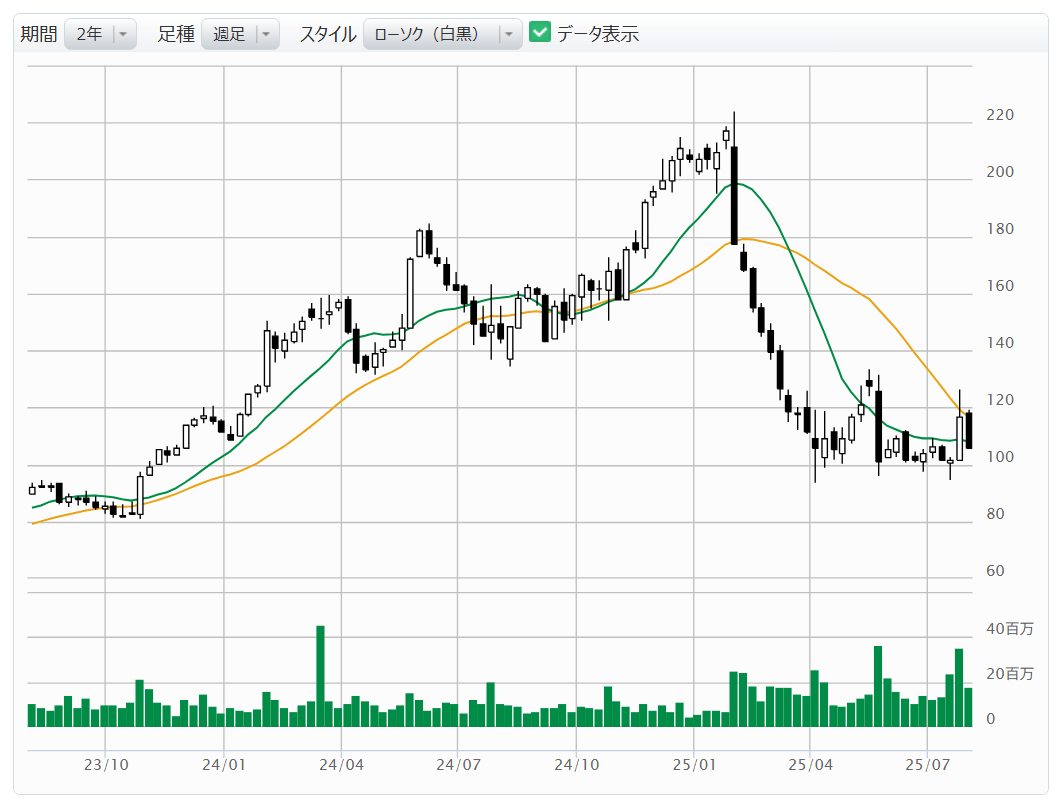Click the 24/01 date axis label
This screenshot has width=1060, height=807.
(x=224, y=765)
